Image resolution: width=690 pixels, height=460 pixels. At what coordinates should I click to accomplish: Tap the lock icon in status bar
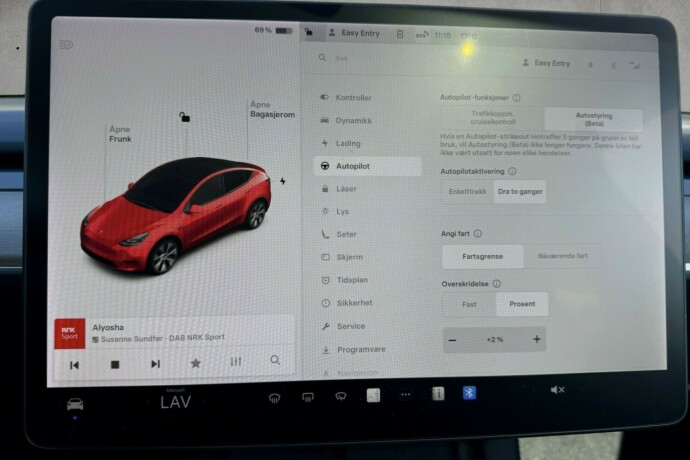tap(309, 32)
